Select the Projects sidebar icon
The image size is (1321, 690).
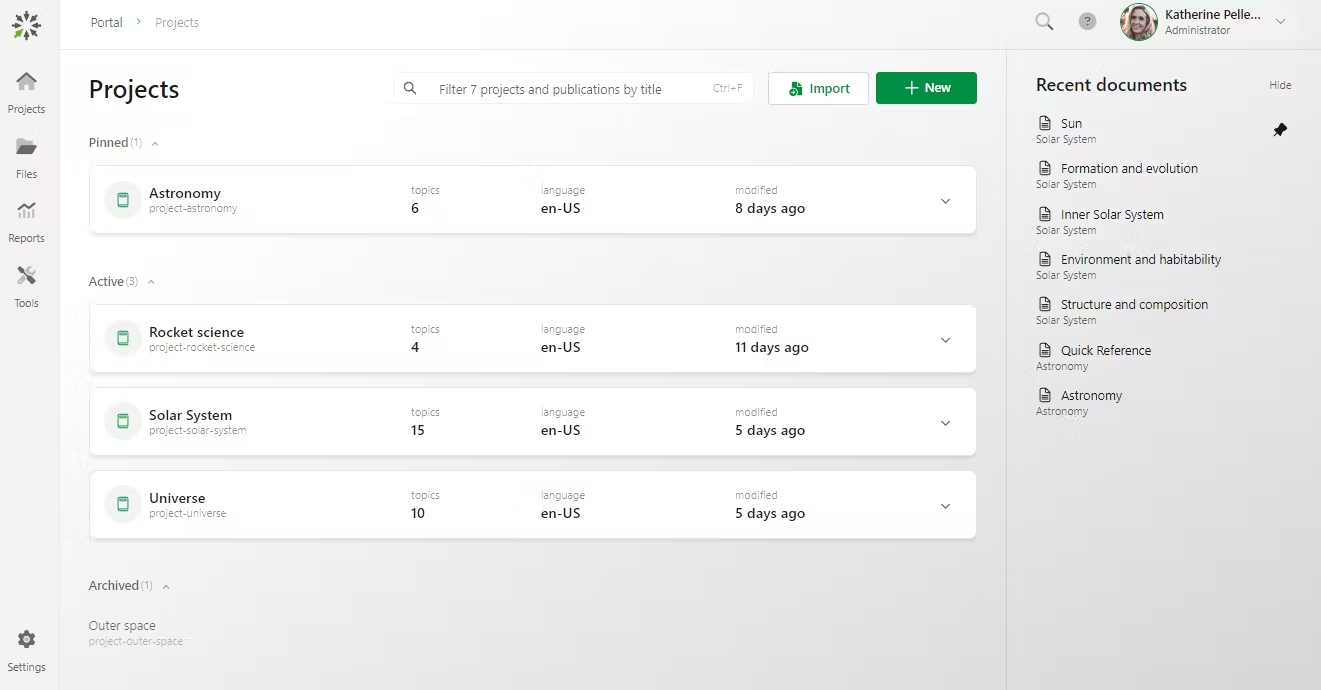26,90
